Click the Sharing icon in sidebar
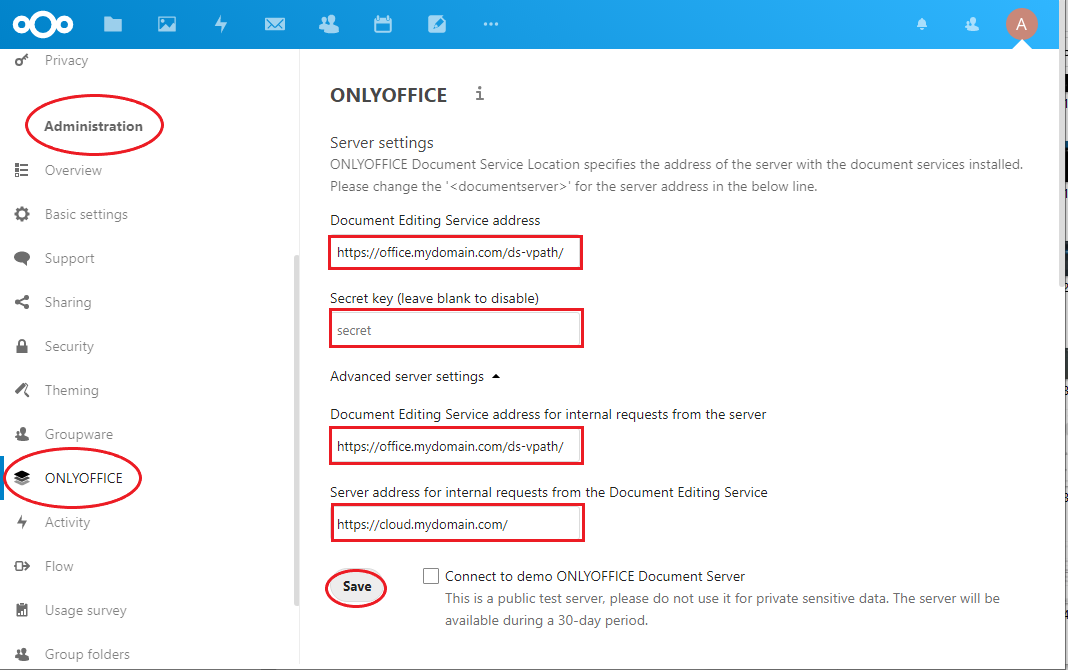Image resolution: width=1068 pixels, height=670 pixels. pyautogui.click(x=22, y=302)
